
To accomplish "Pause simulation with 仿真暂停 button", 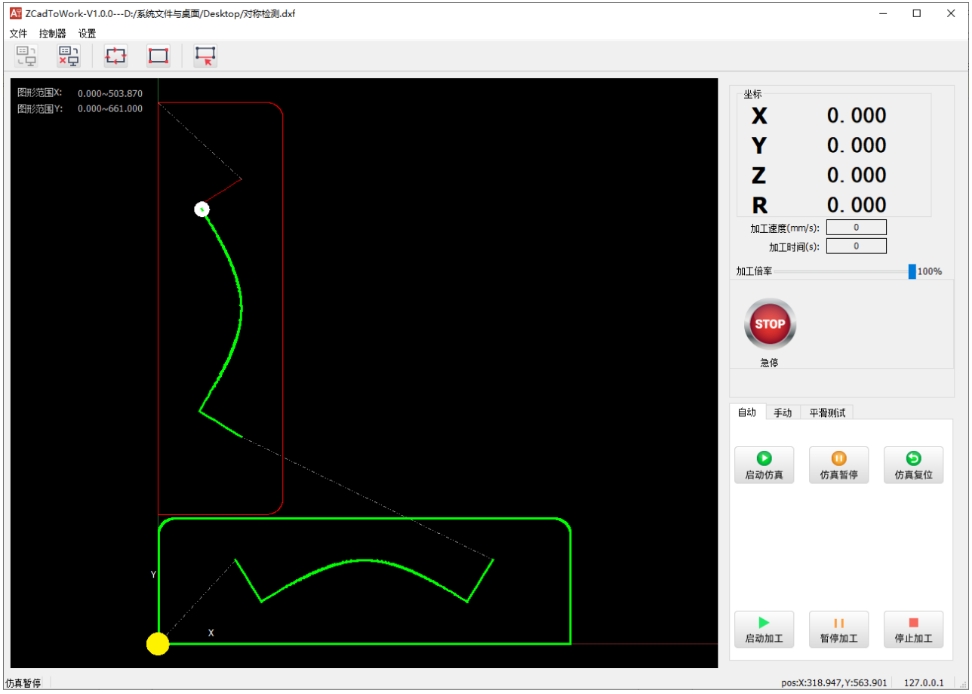I will click(839, 465).
